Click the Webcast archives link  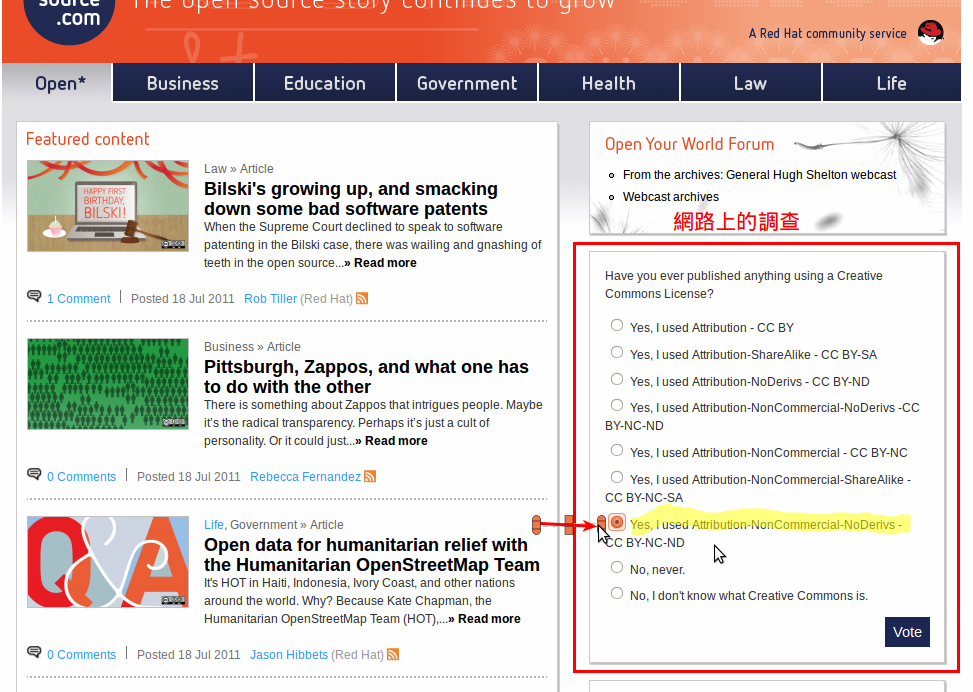(671, 197)
